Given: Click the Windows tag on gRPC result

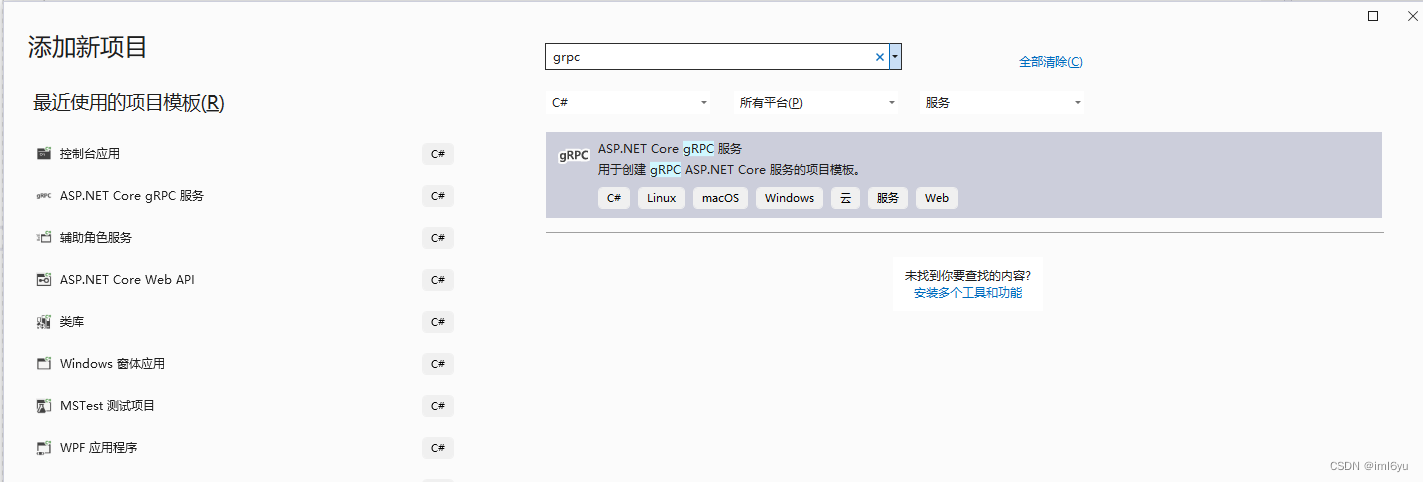Looking at the screenshot, I should (790, 198).
